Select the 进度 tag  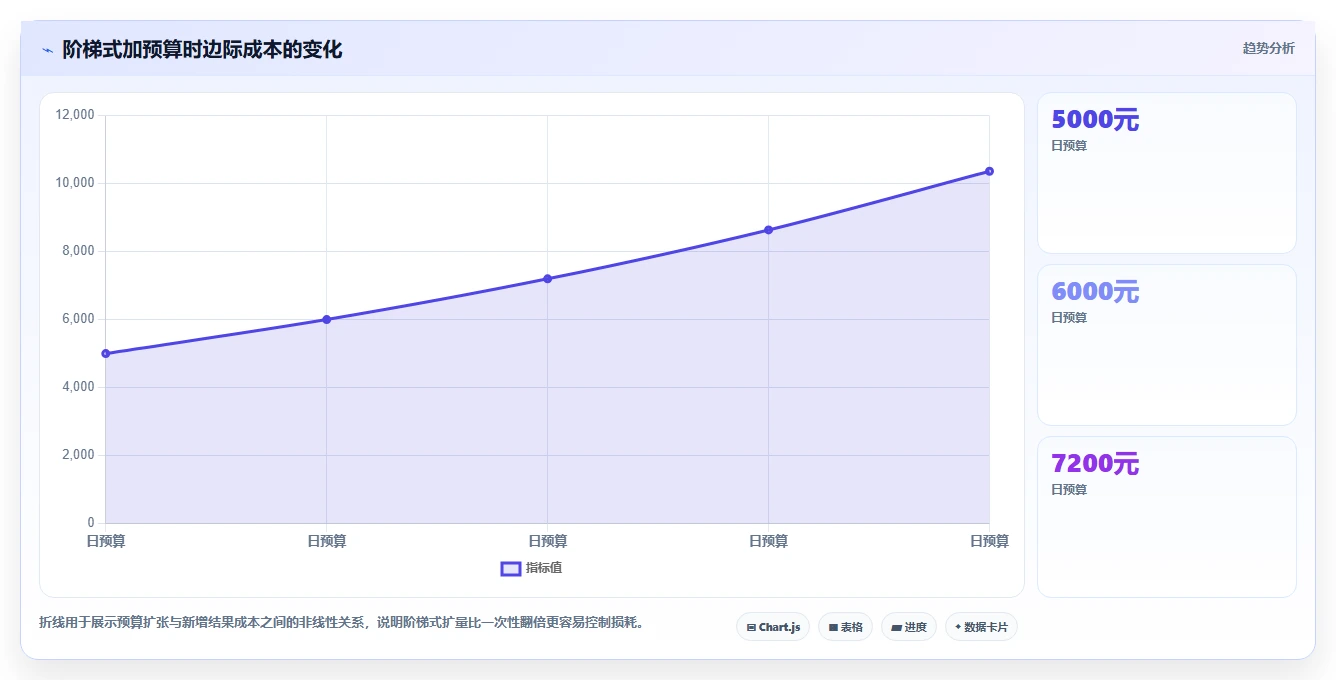[x=909, y=627]
